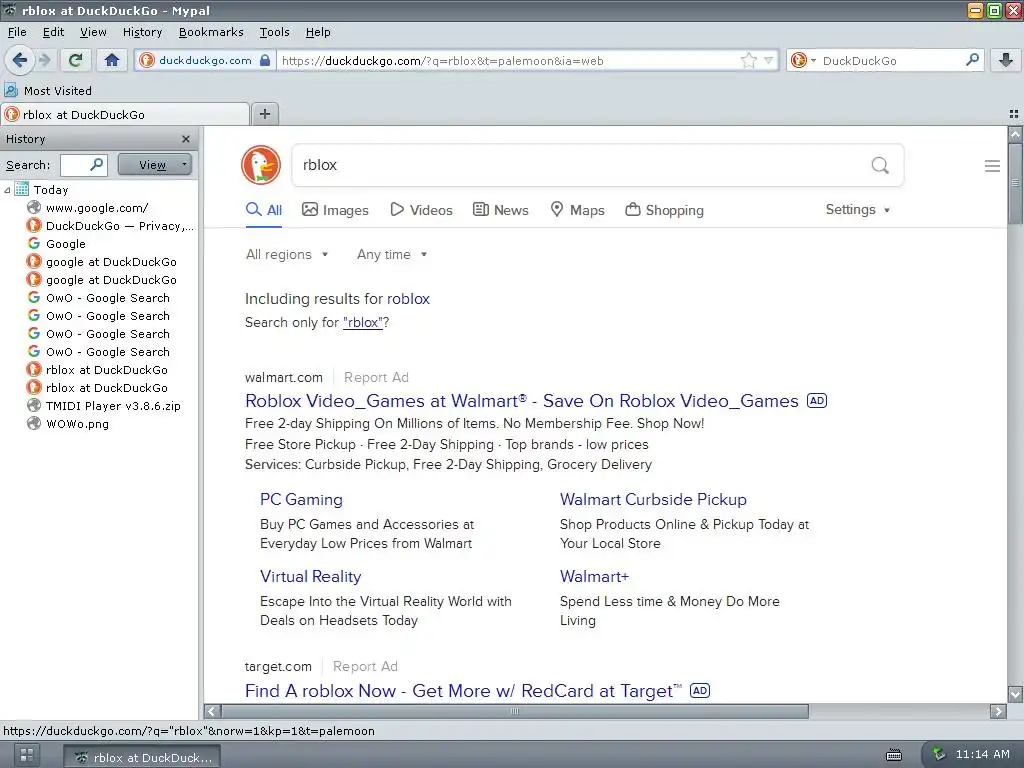Screen dimensions: 1024x768
Task: Open the browser home page
Action: [112, 61]
